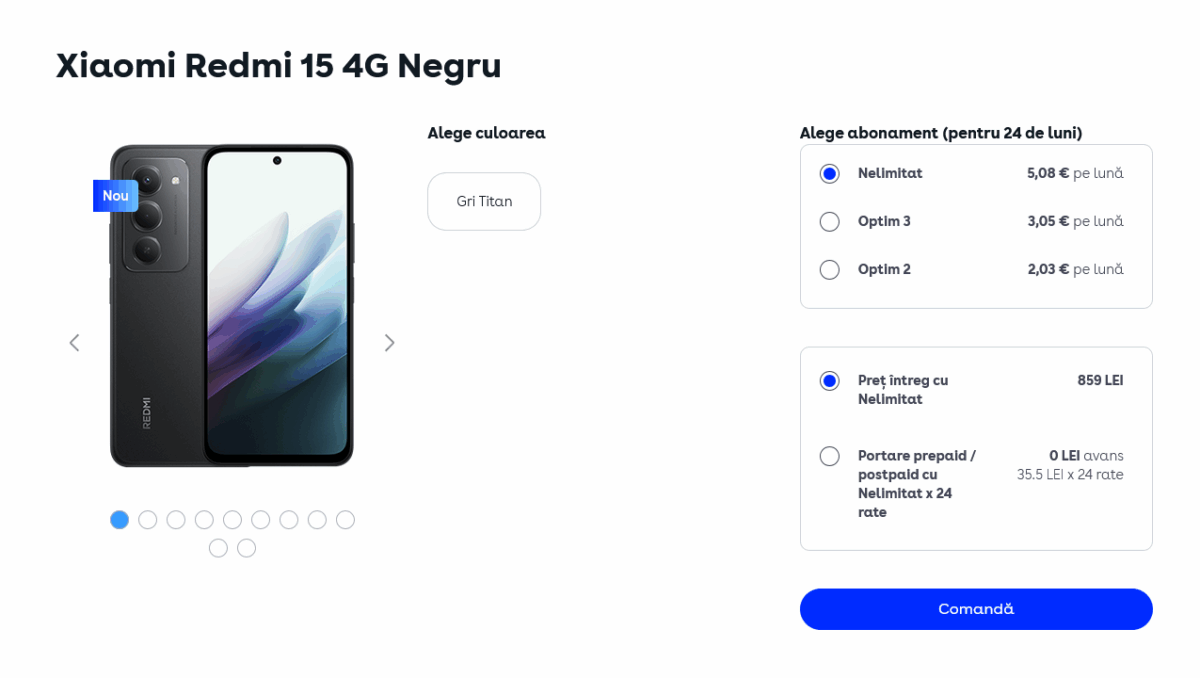Viewport: 1200px width, 678px height.
Task: Pick the Gri Titan color option
Action: 484,202
